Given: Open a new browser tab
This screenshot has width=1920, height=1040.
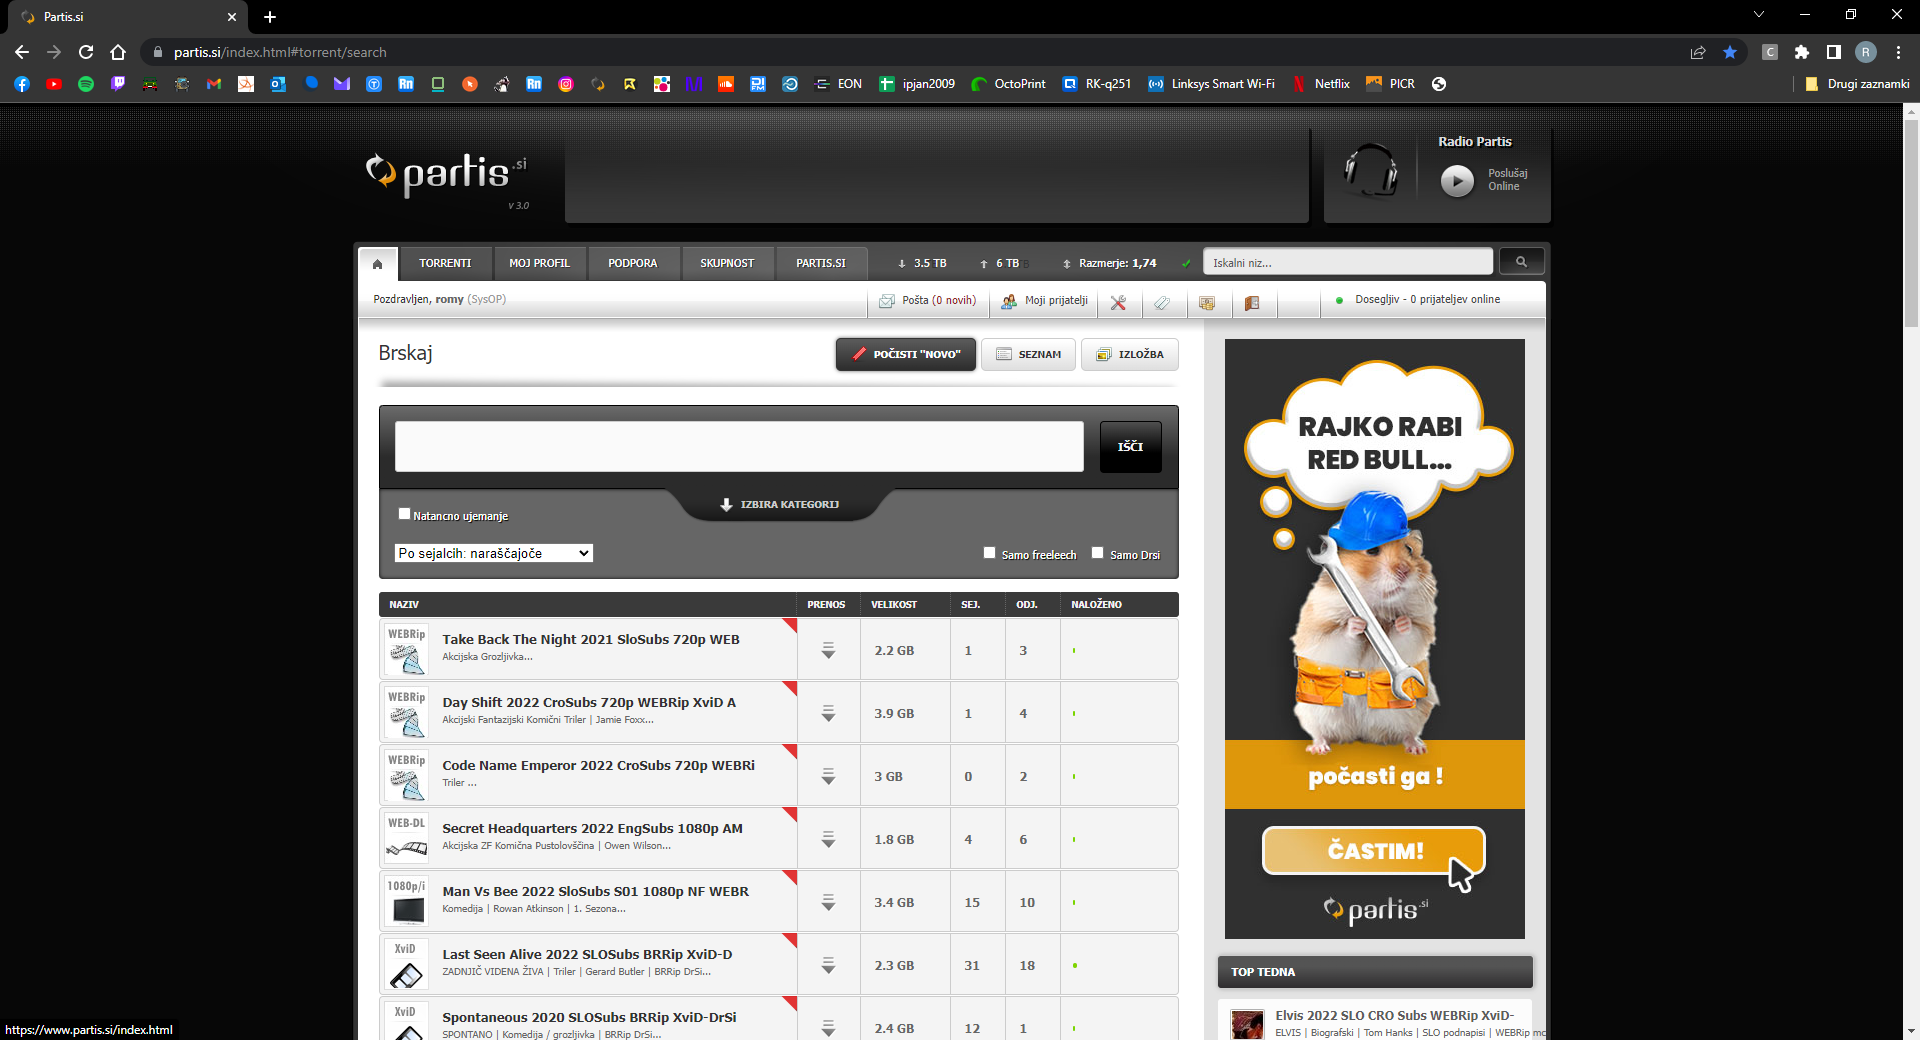Looking at the screenshot, I should pyautogui.click(x=270, y=17).
